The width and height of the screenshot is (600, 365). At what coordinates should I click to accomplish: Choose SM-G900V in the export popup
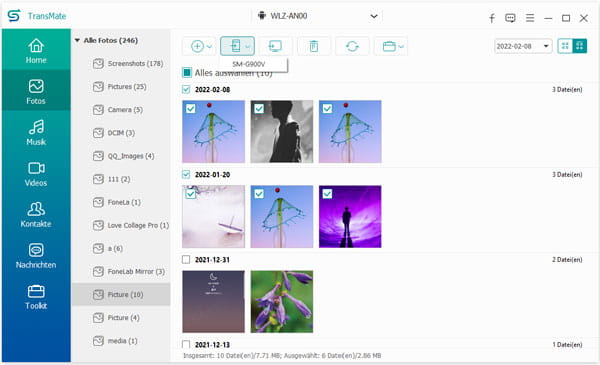(249, 64)
